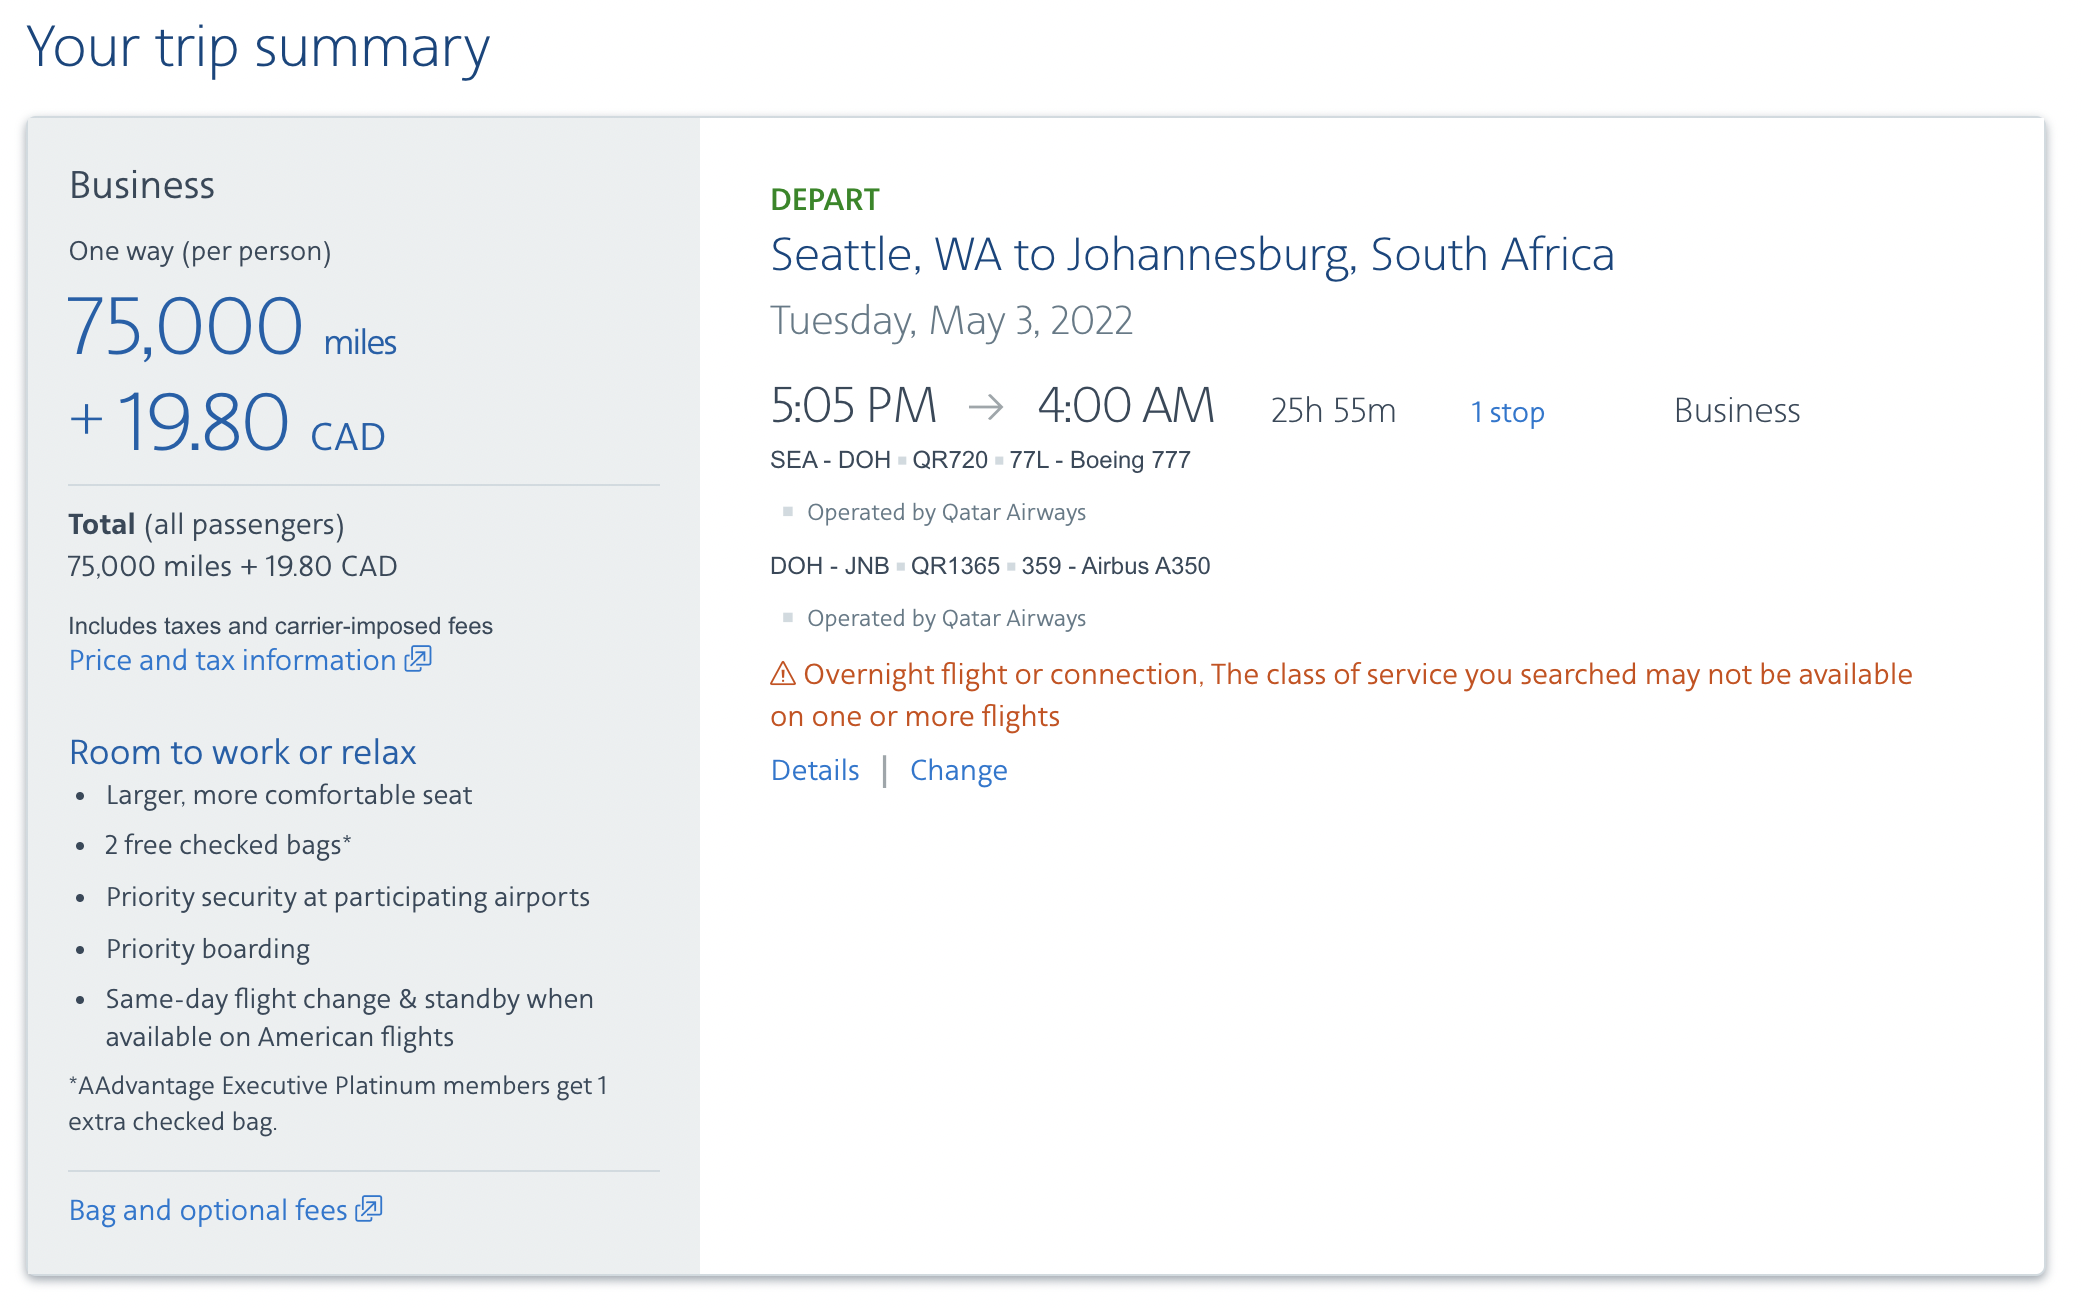2082x1308 pixels.
Task: Click the 75,000 miles fare amount
Action: tap(232, 328)
